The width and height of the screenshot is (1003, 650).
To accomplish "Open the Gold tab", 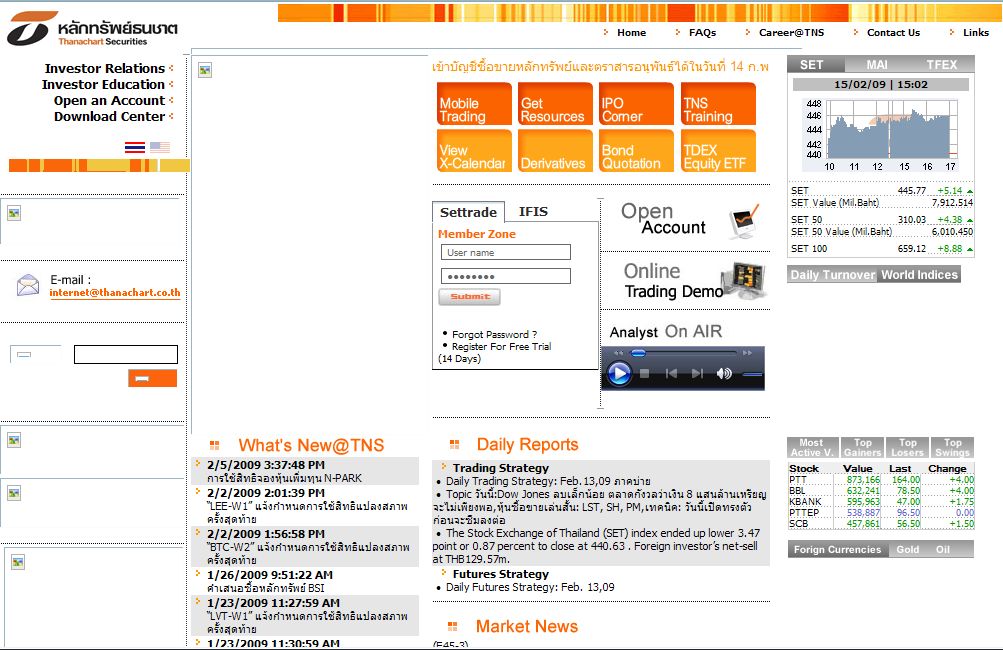I will pyautogui.click(x=907, y=550).
